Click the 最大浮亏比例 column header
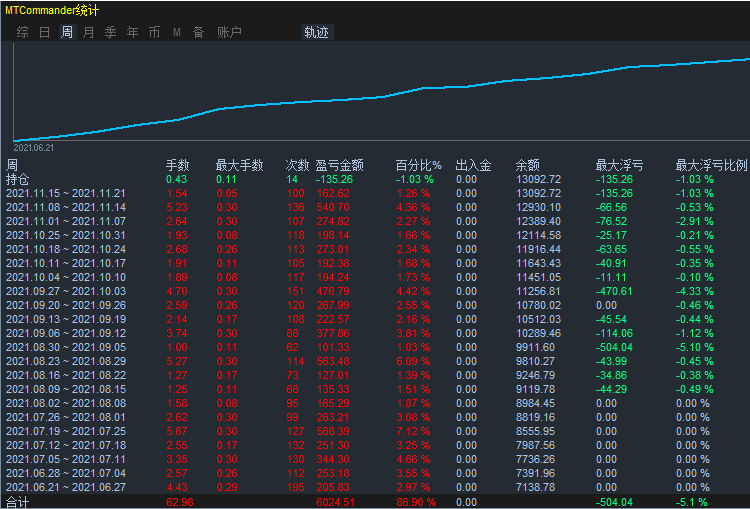This screenshot has width=750, height=509. [x=711, y=166]
